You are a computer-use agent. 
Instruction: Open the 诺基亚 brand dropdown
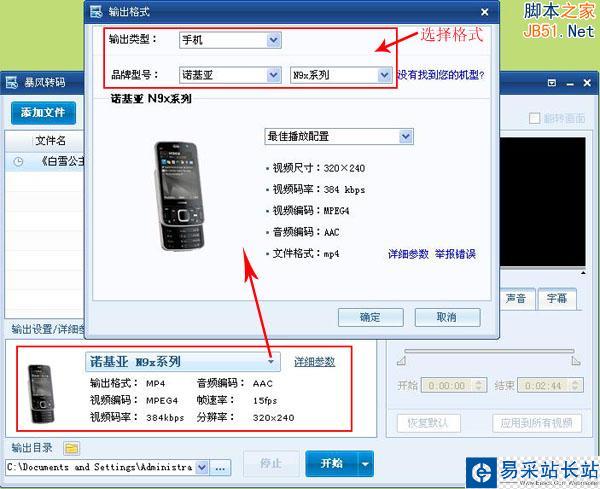pyautogui.click(x=230, y=75)
